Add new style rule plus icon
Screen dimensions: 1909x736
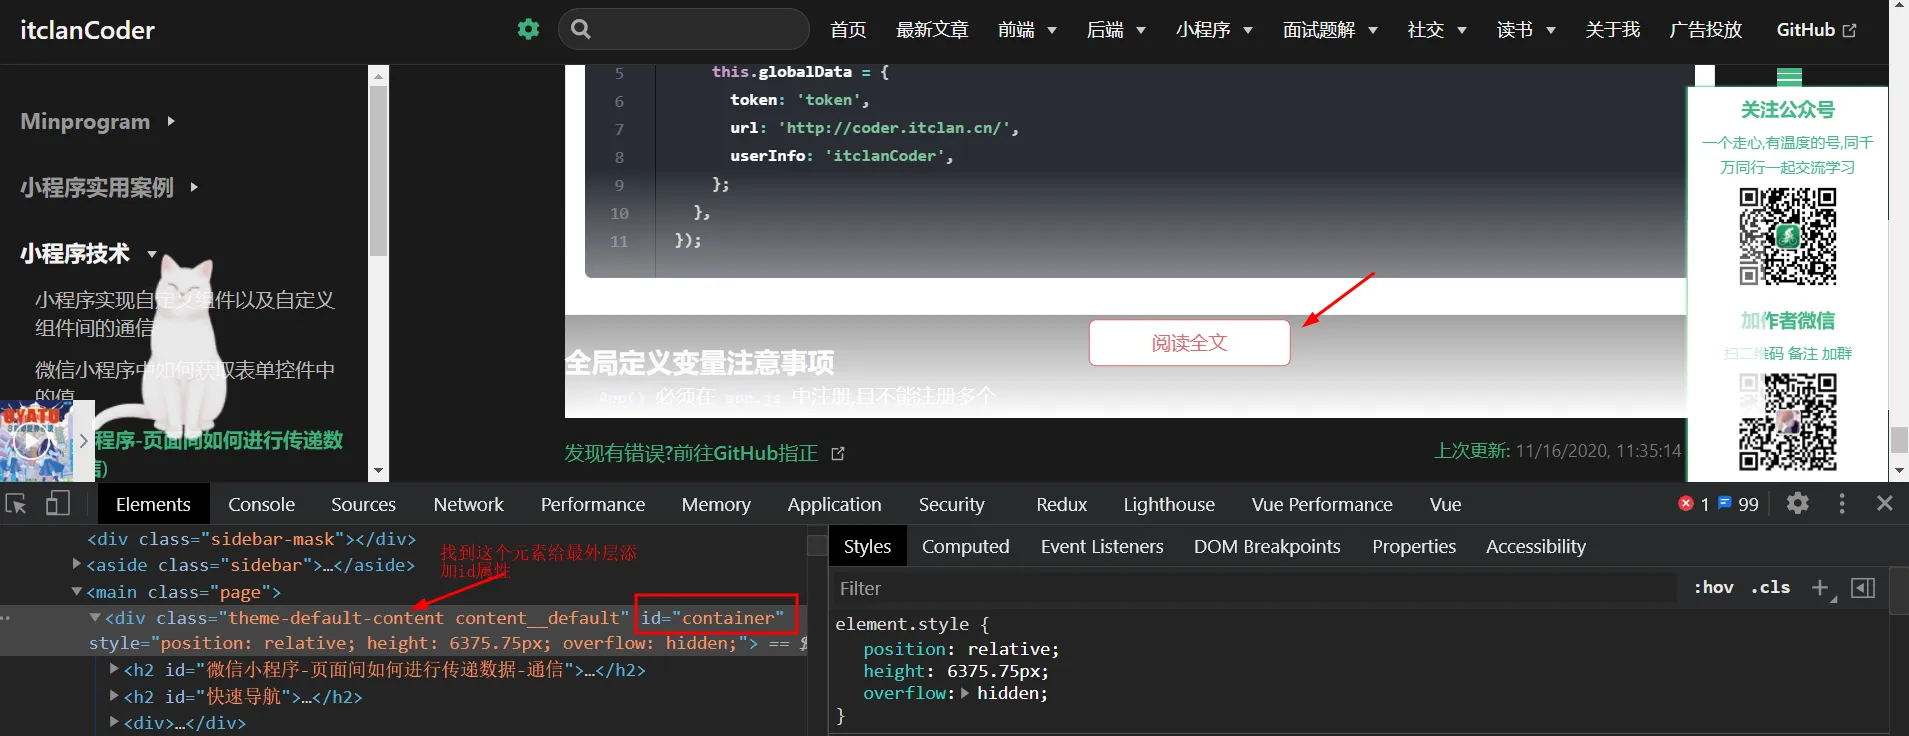pyautogui.click(x=1821, y=588)
